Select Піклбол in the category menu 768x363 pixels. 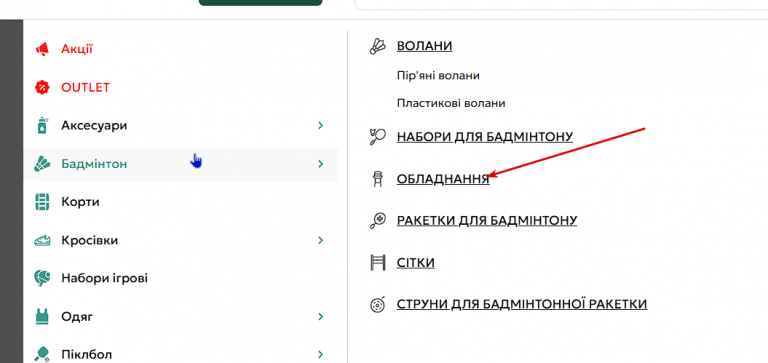(x=87, y=354)
